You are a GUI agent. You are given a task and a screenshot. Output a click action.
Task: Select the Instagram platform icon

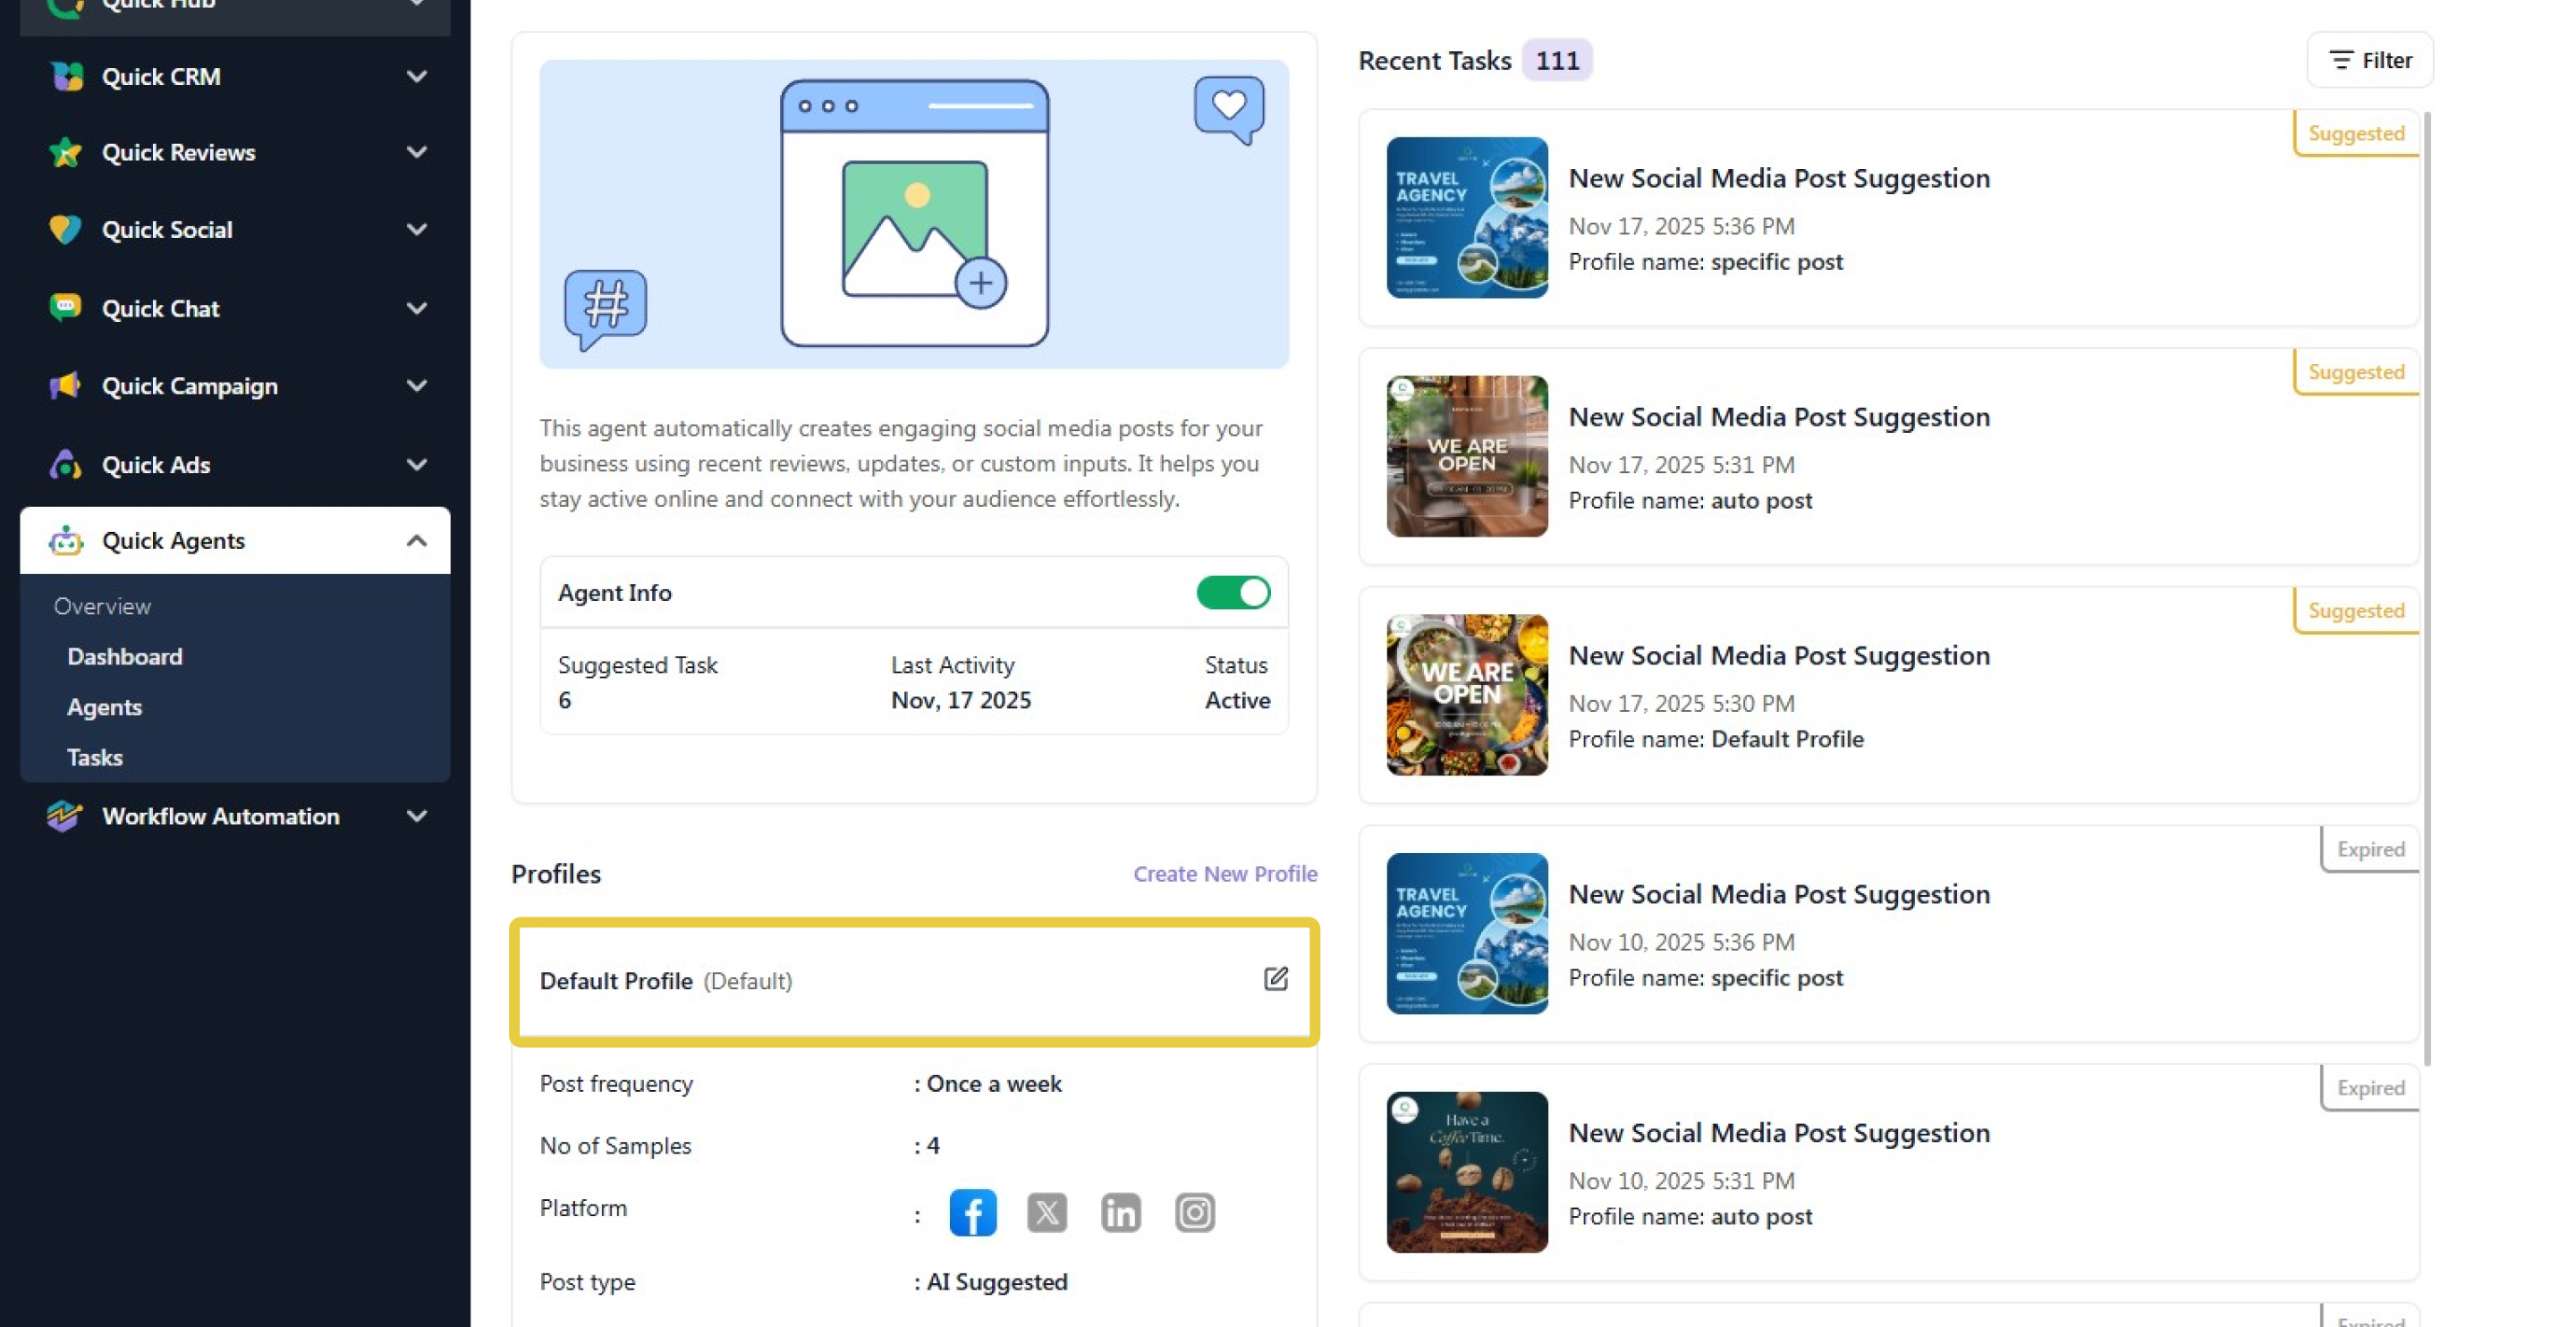1194,1213
